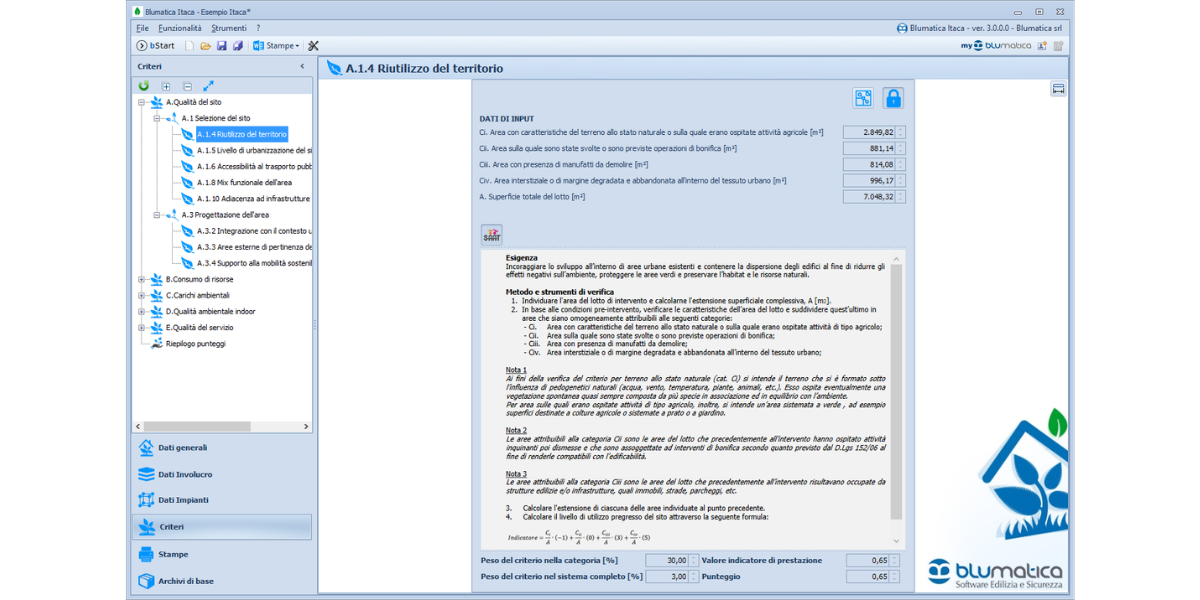Toggle the blue padlock lock button
Screen dimensions: 1200x600
point(893,98)
